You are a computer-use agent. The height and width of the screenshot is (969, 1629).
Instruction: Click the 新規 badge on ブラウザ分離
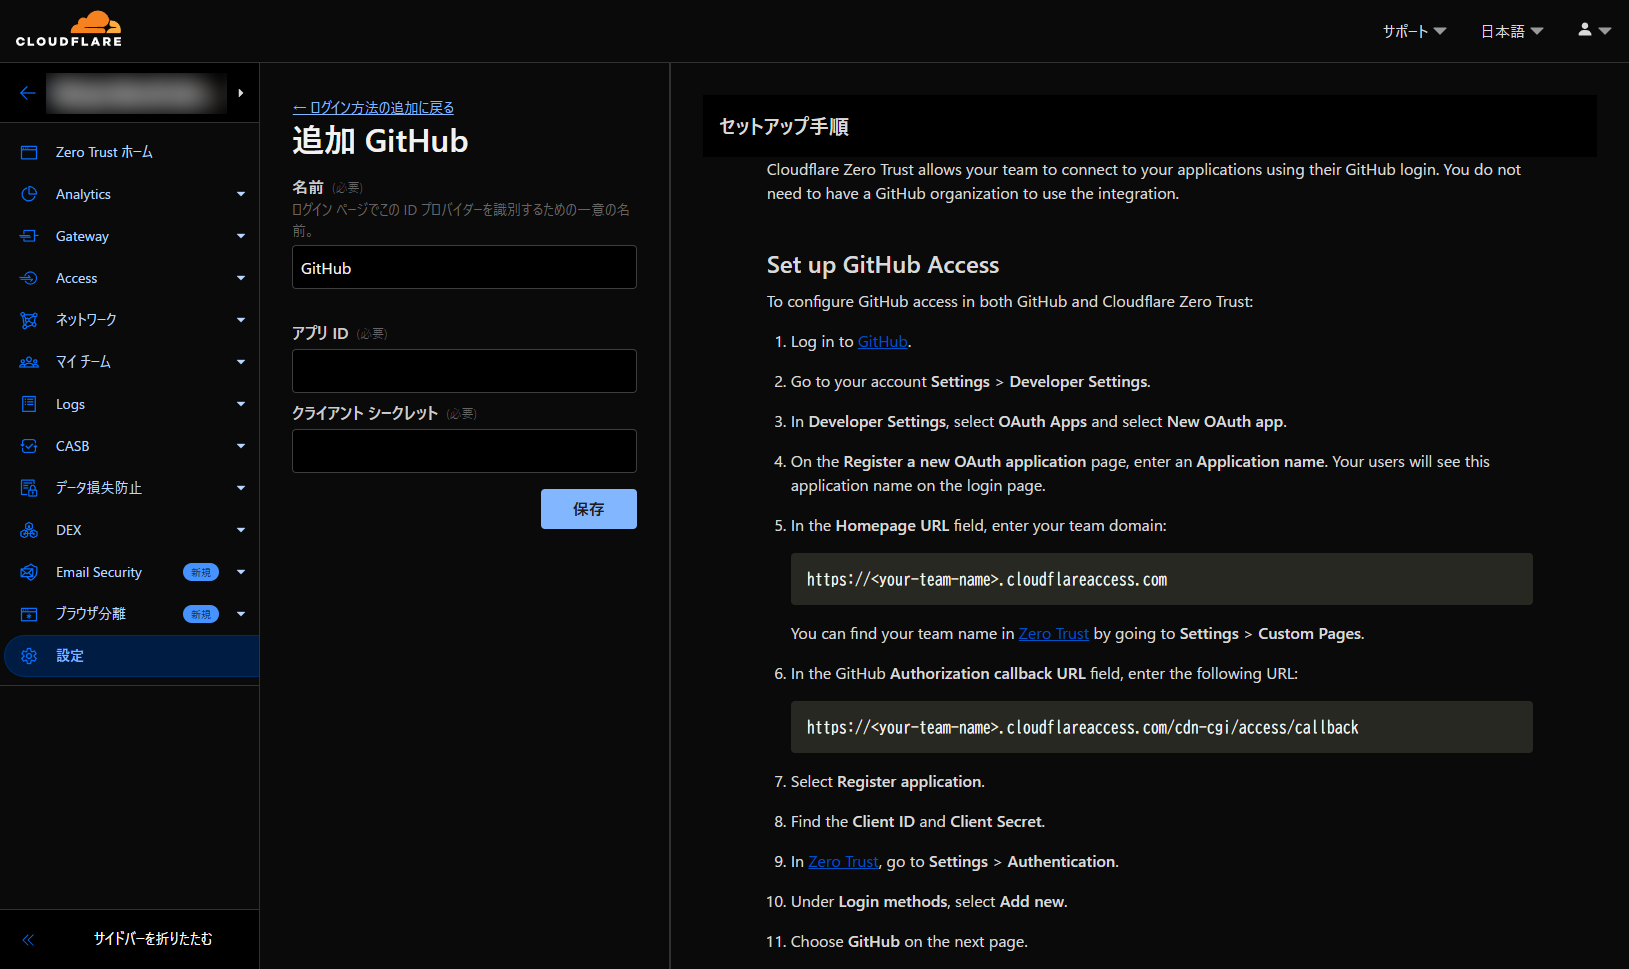pyautogui.click(x=201, y=614)
